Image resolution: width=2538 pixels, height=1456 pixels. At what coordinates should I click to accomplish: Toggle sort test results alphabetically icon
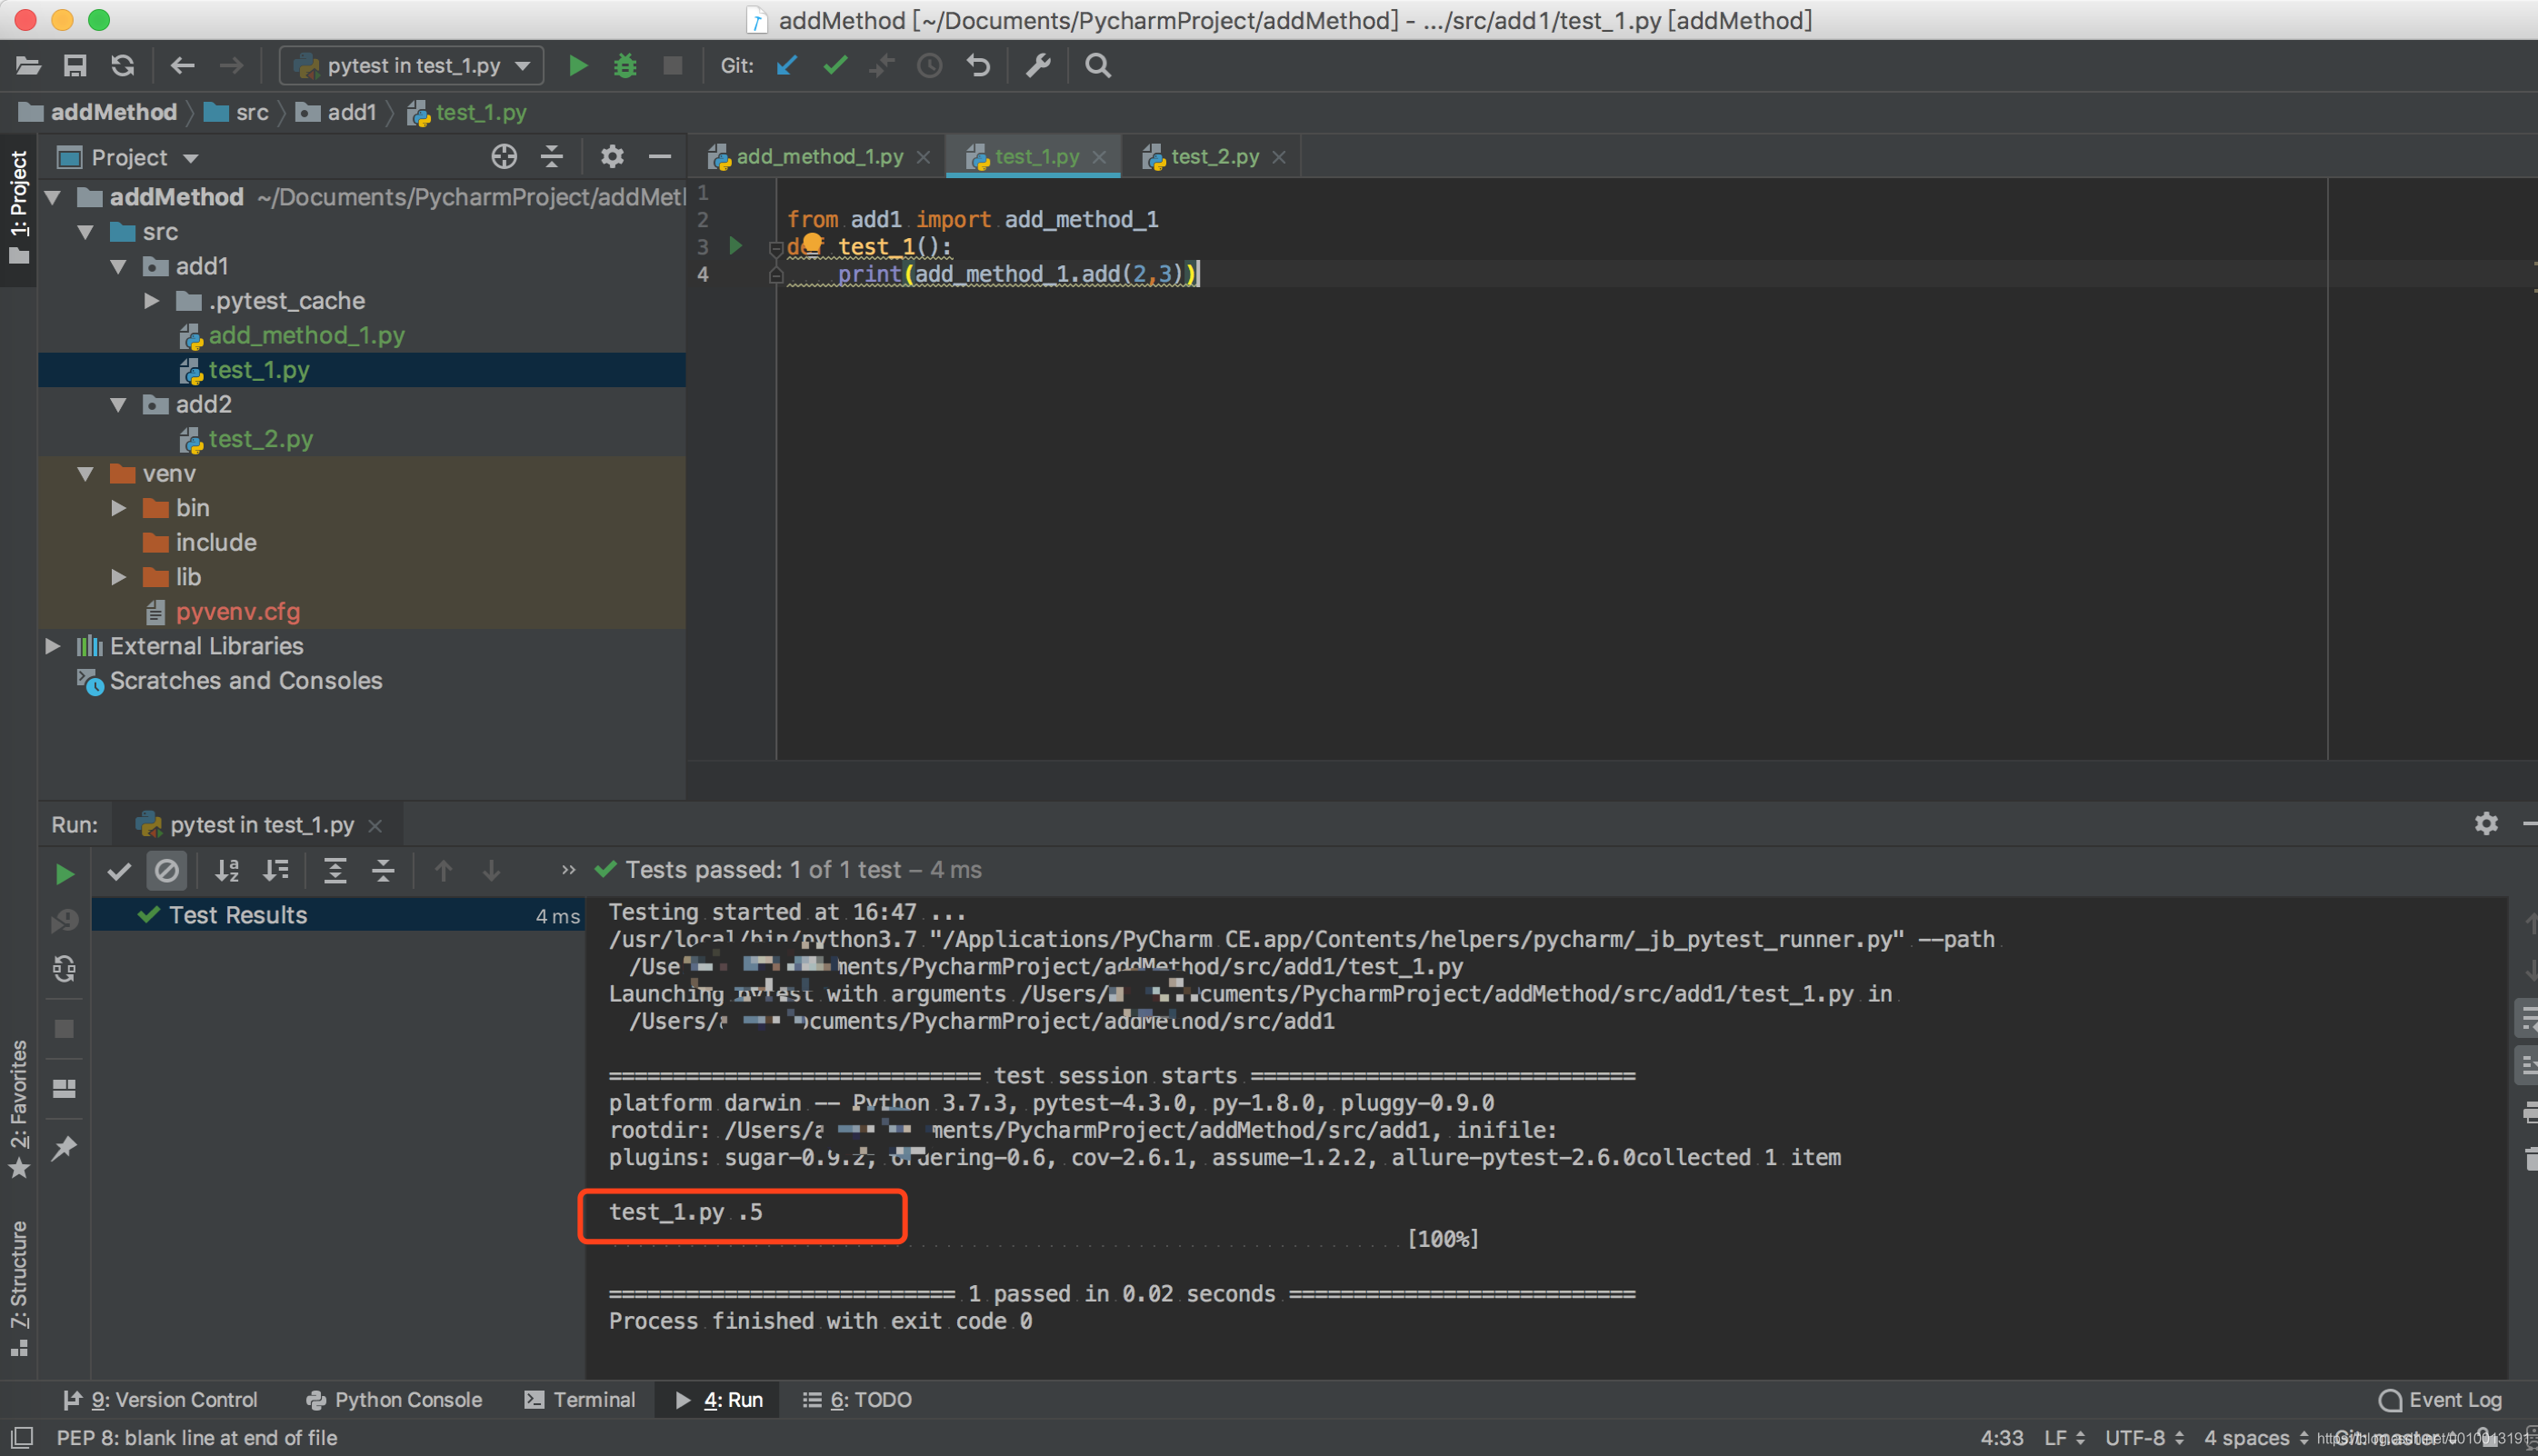tap(228, 870)
